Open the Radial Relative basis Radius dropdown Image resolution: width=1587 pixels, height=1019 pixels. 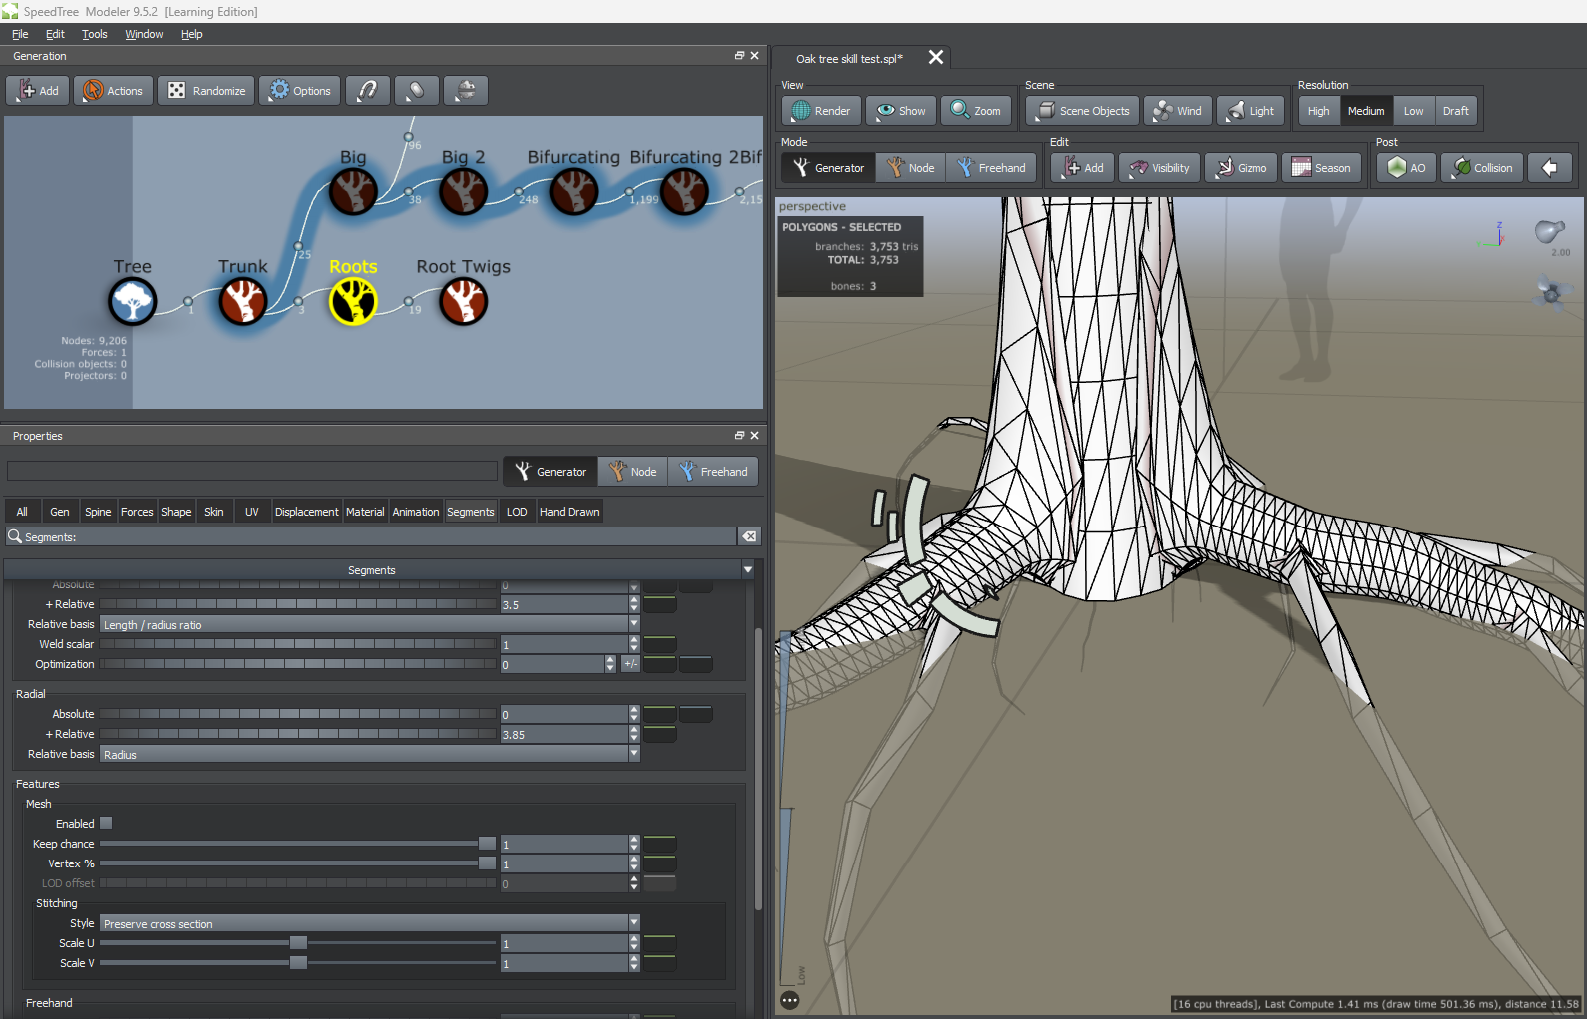point(369,755)
